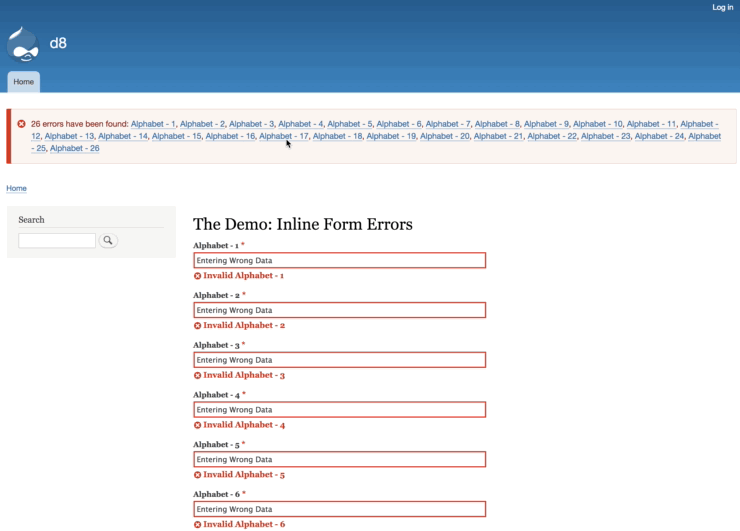Image resolution: width=740 pixels, height=531 pixels.
Task: Click the Alphabet - 5 field label
Action: [217, 445]
